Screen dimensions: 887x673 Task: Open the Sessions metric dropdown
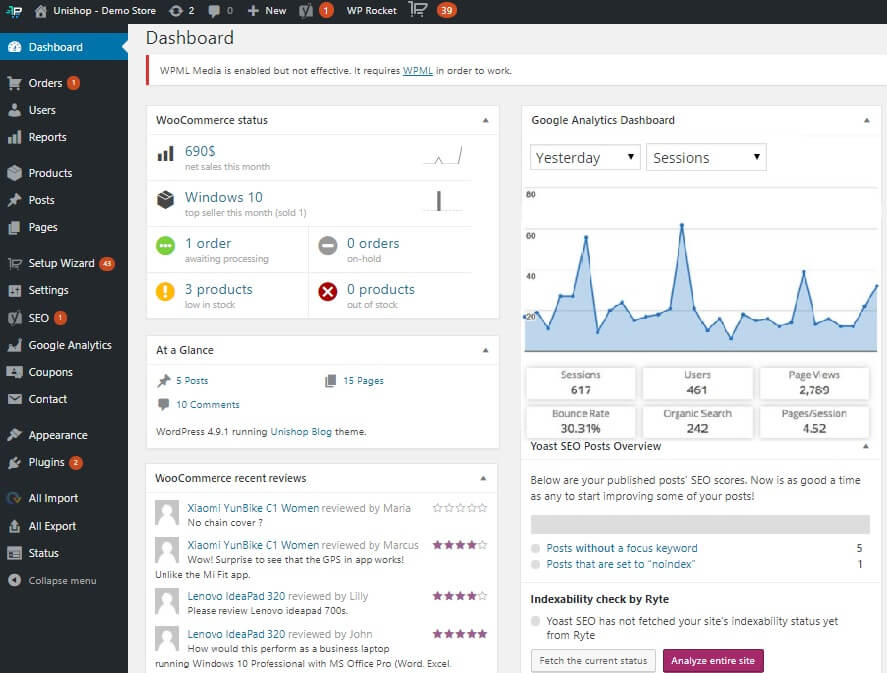(706, 158)
